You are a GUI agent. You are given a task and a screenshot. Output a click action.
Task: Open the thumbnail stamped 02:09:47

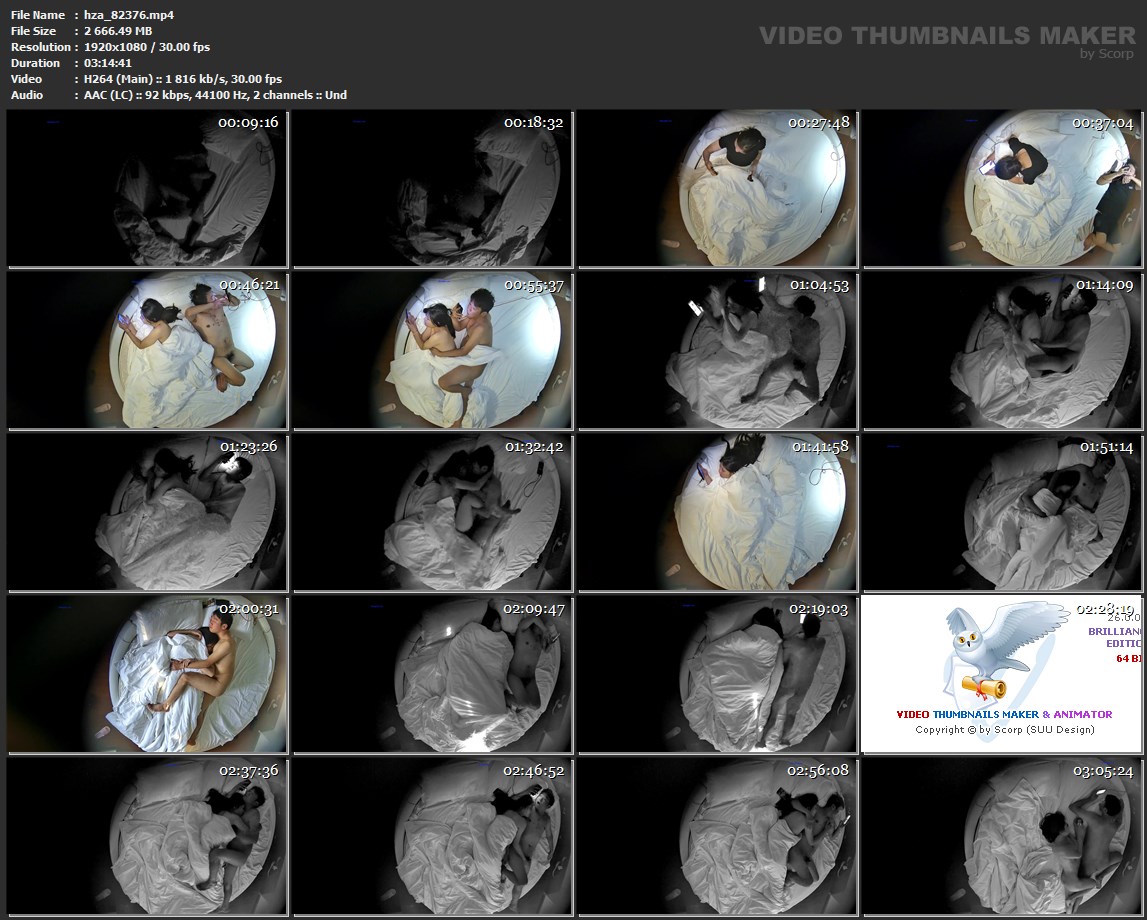point(432,674)
